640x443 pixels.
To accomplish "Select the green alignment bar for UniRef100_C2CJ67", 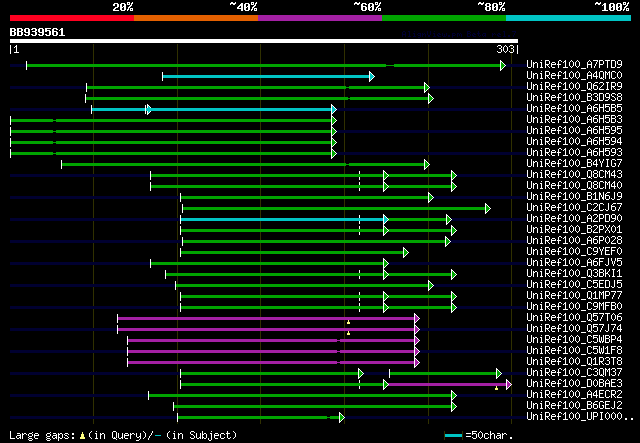I will [336, 209].
